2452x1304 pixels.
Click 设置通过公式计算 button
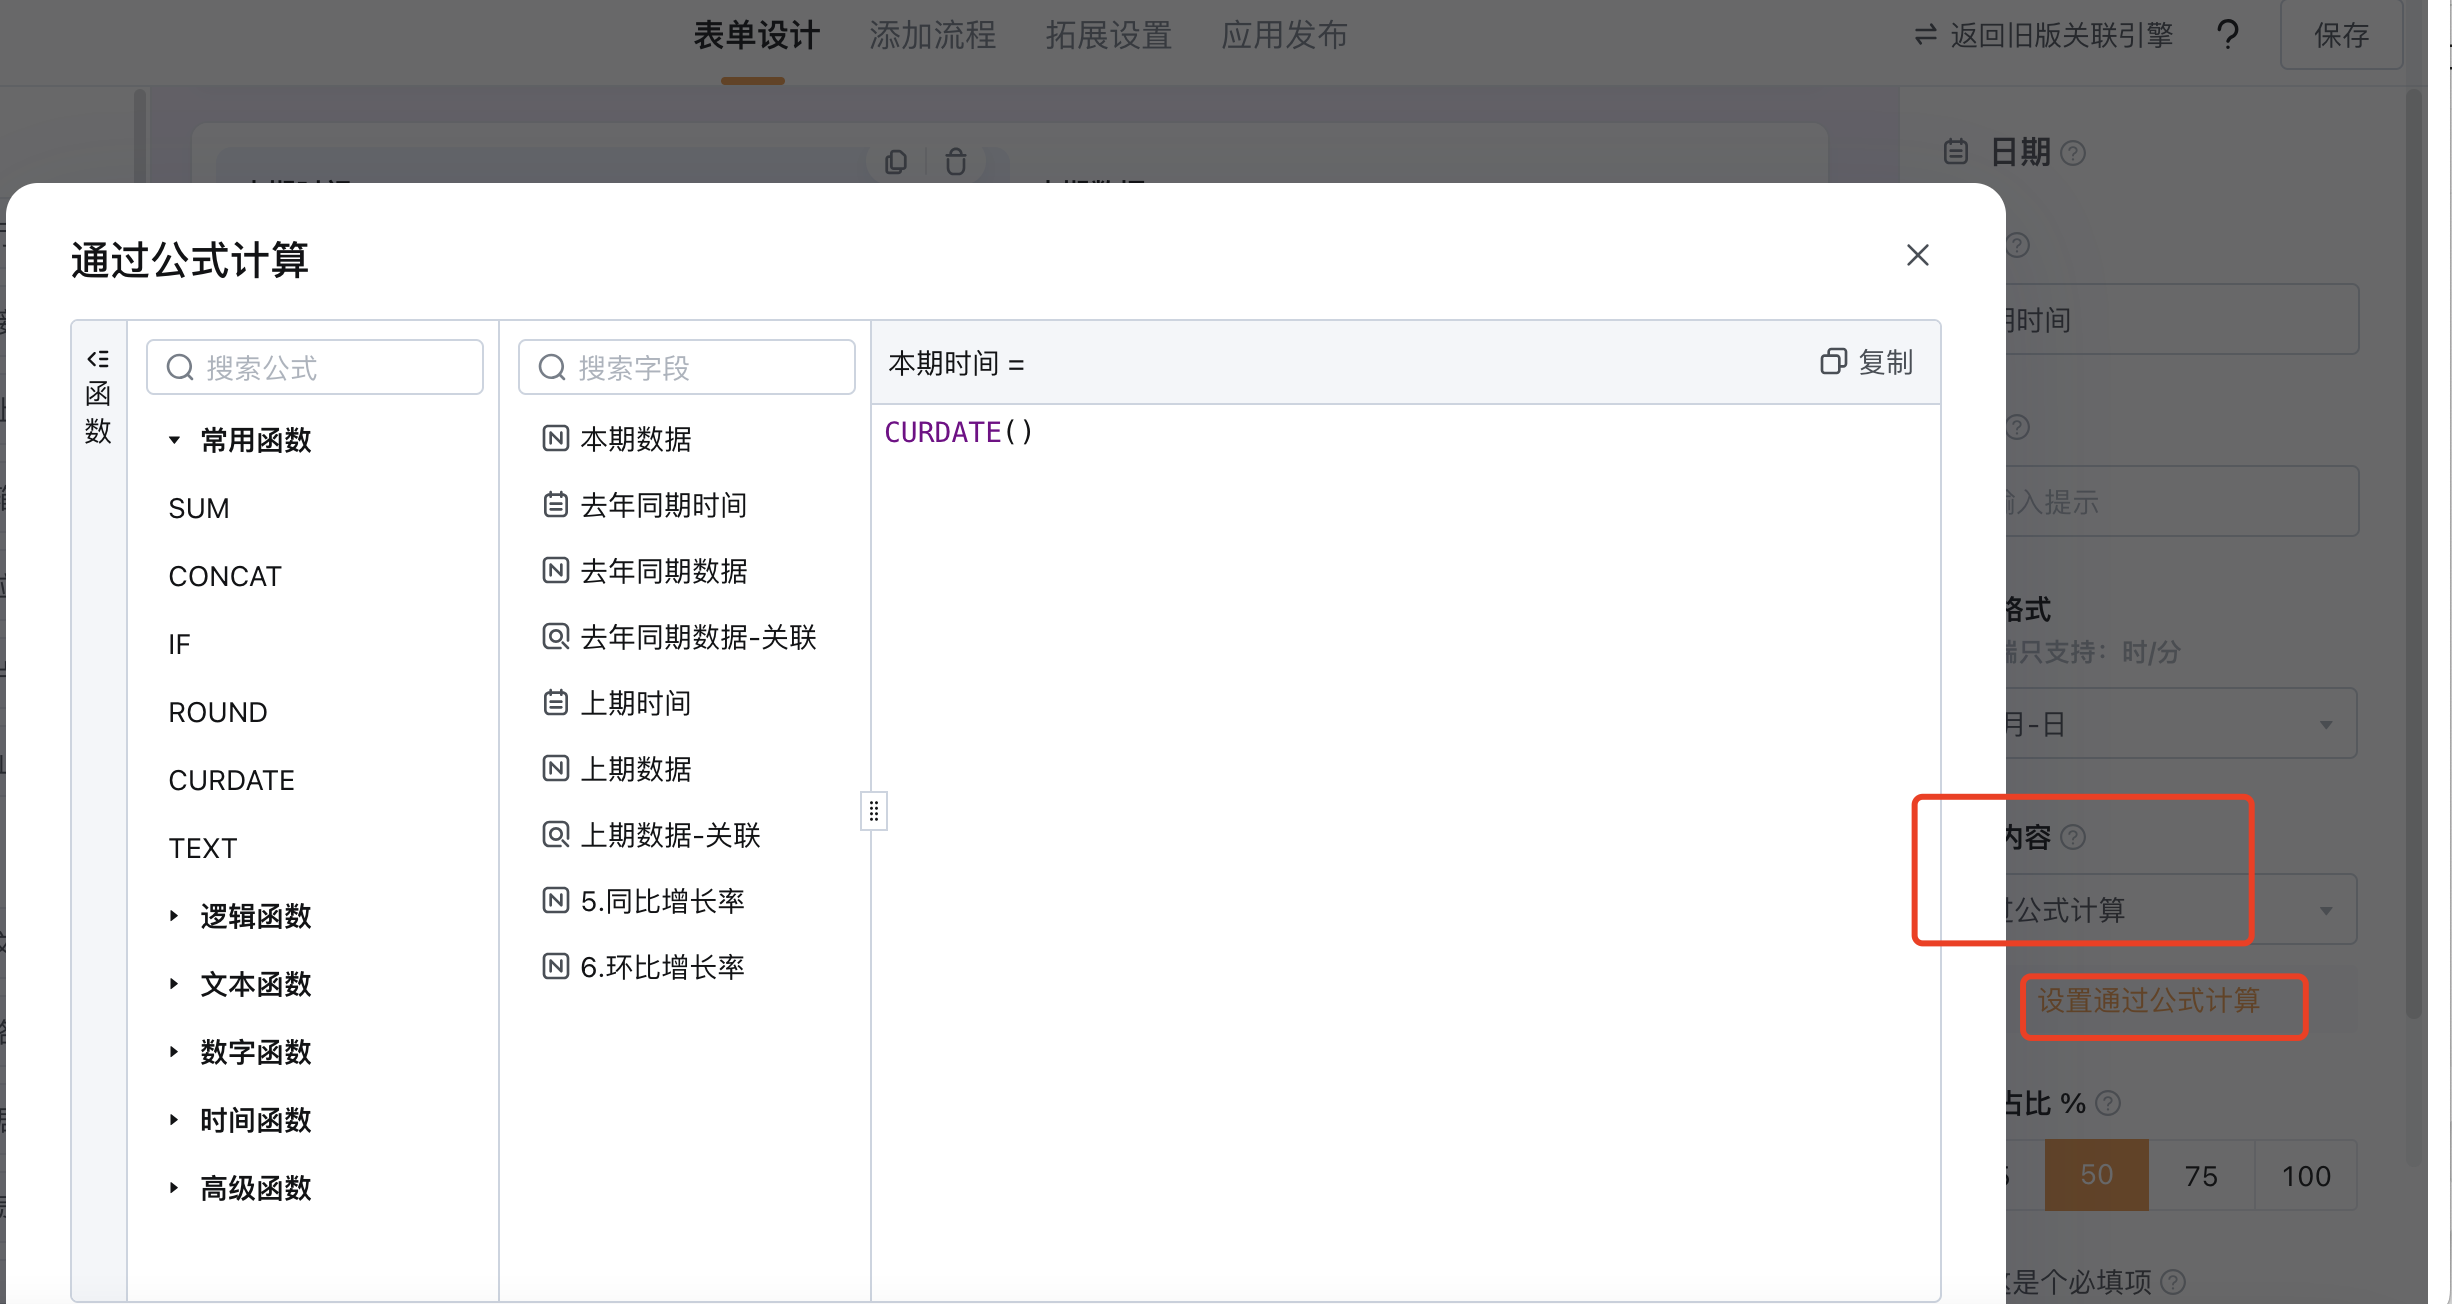tap(2149, 1000)
